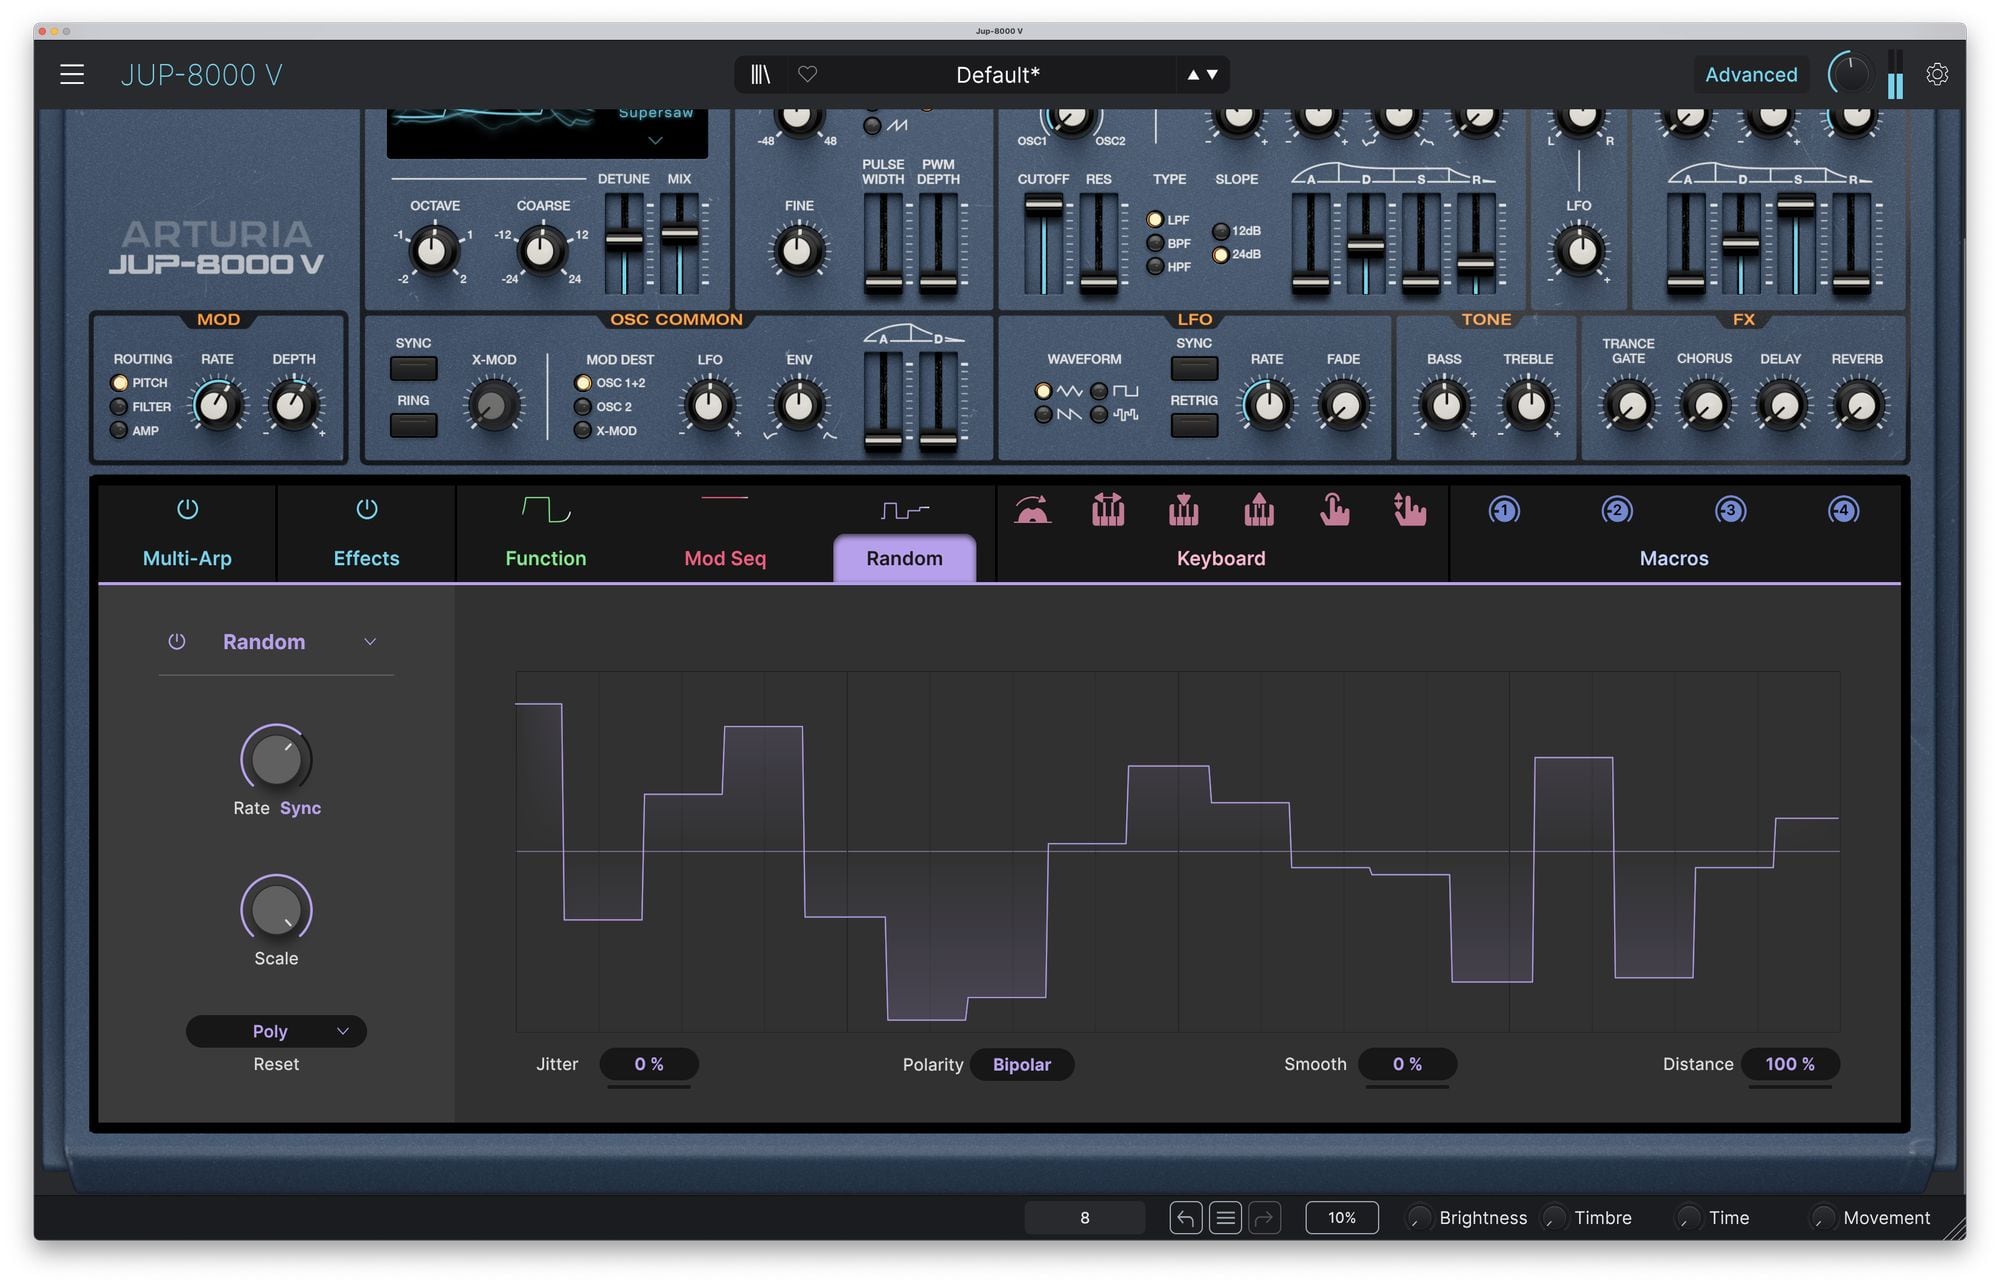Open the hamburger main menu
Screen dimensions: 2000x1285
point(72,74)
